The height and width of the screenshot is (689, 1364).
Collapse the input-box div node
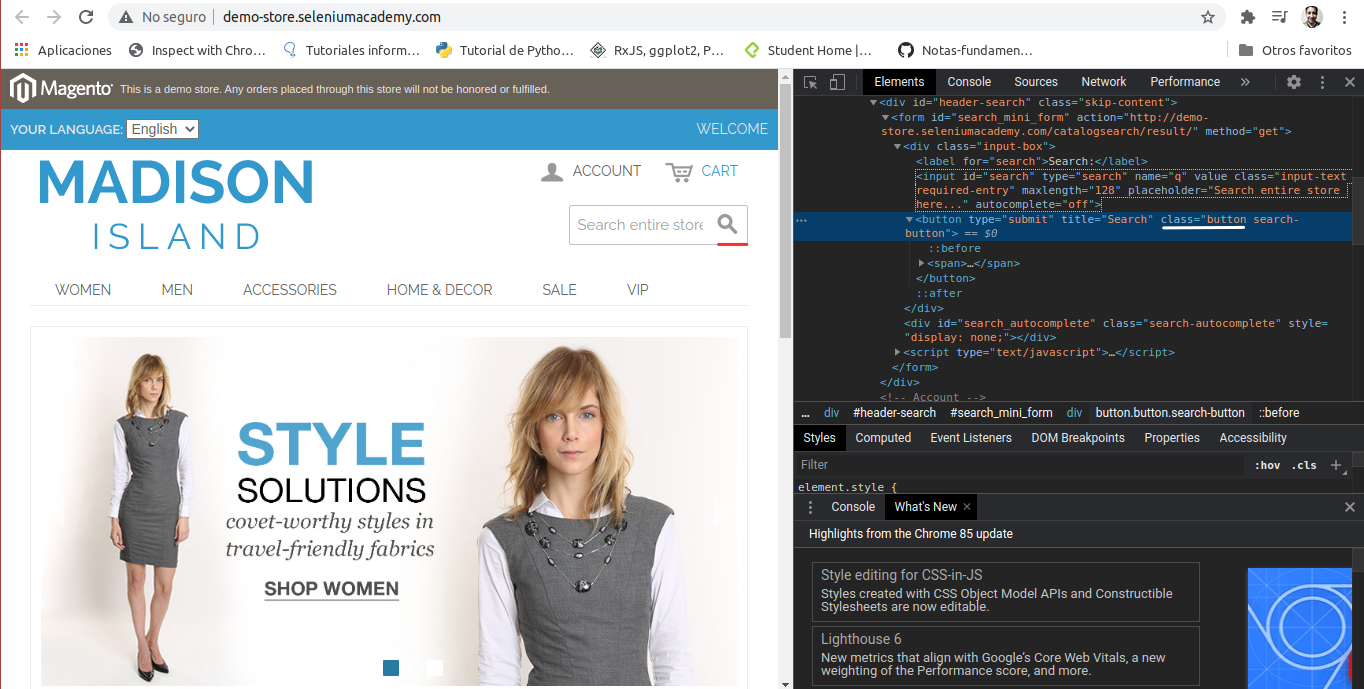pos(897,146)
